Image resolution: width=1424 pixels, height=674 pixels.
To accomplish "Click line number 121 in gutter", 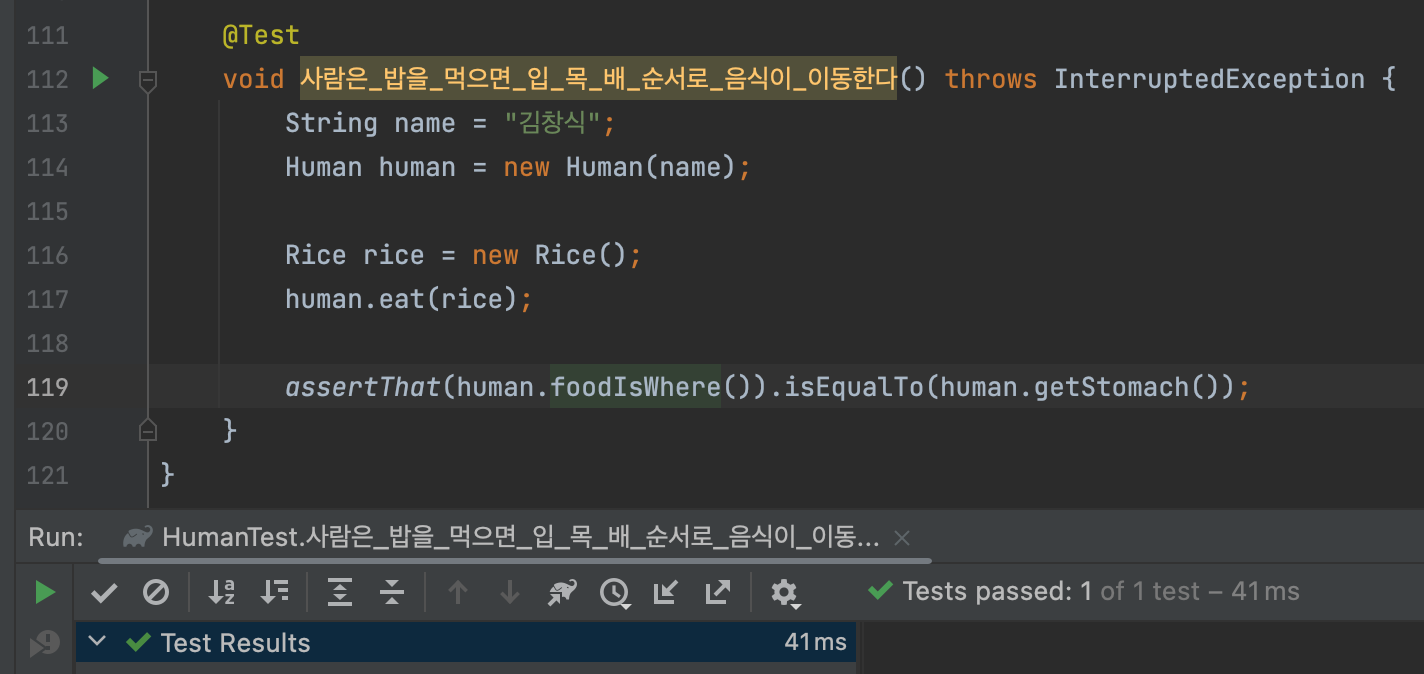I will (47, 475).
